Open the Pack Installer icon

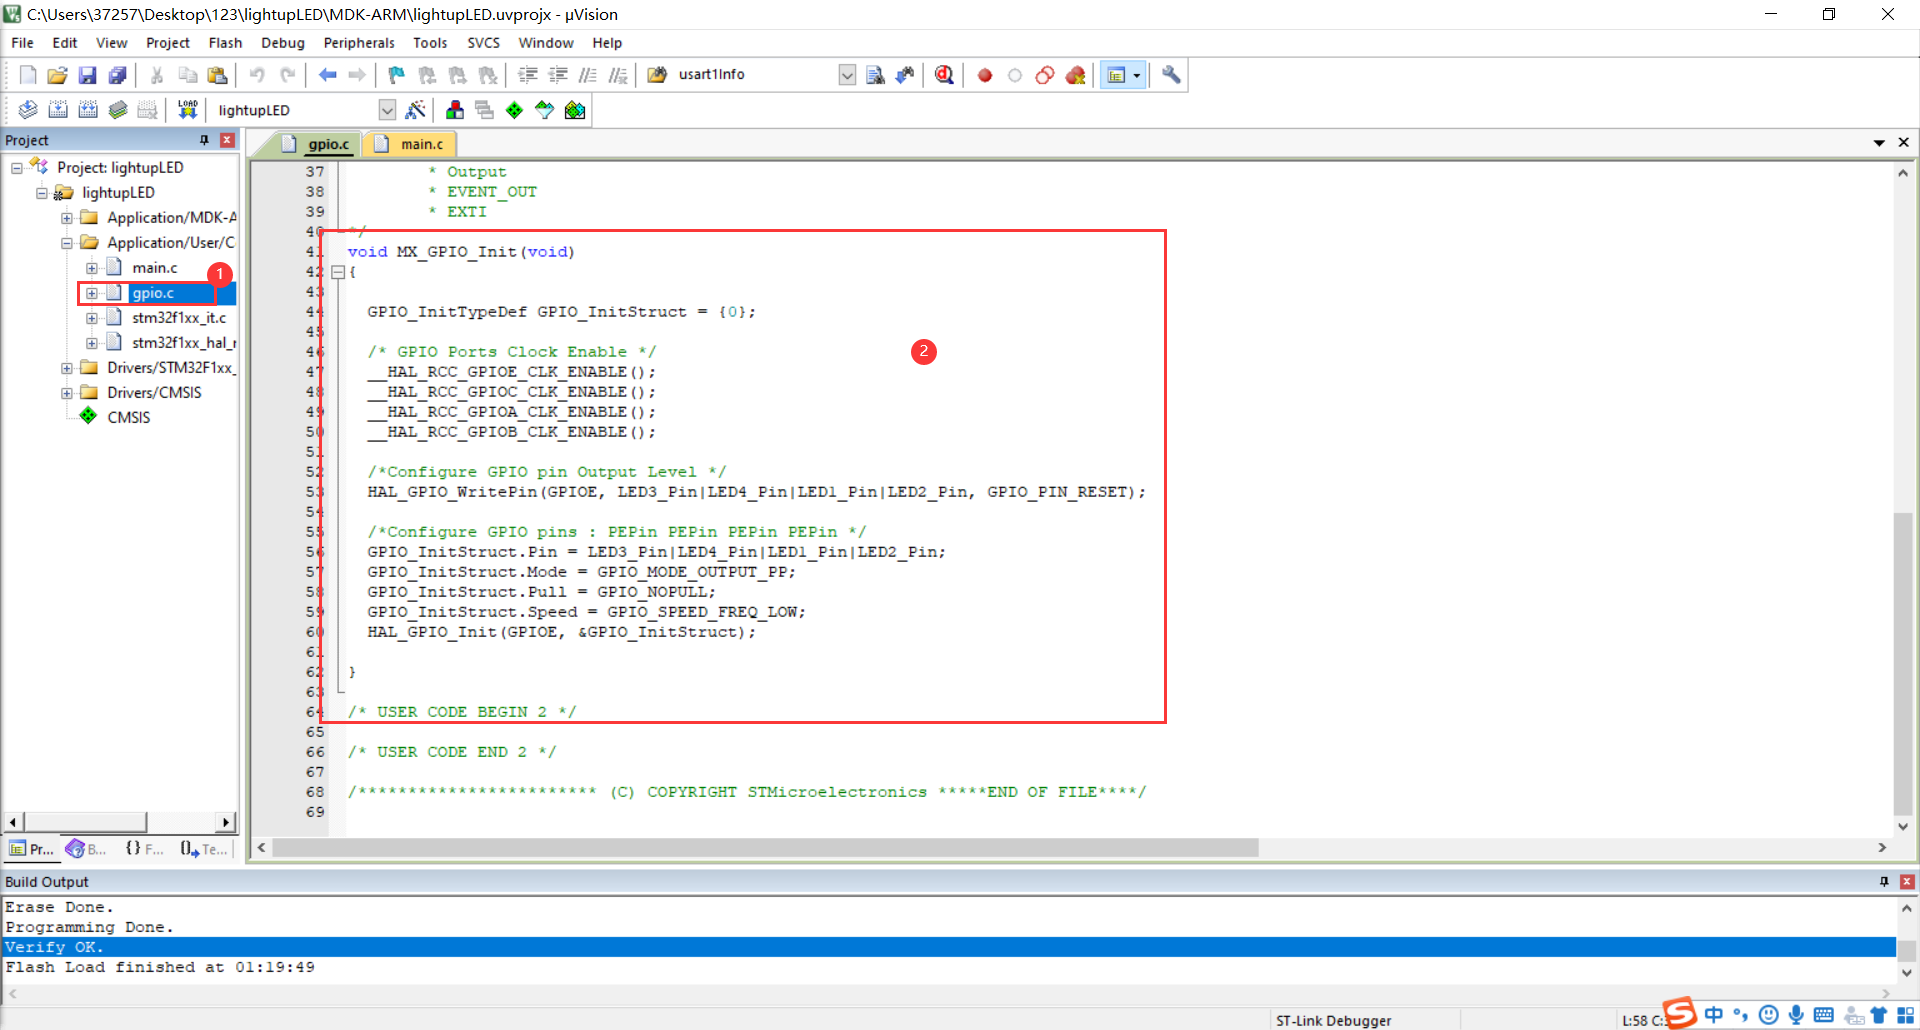[x=575, y=110]
